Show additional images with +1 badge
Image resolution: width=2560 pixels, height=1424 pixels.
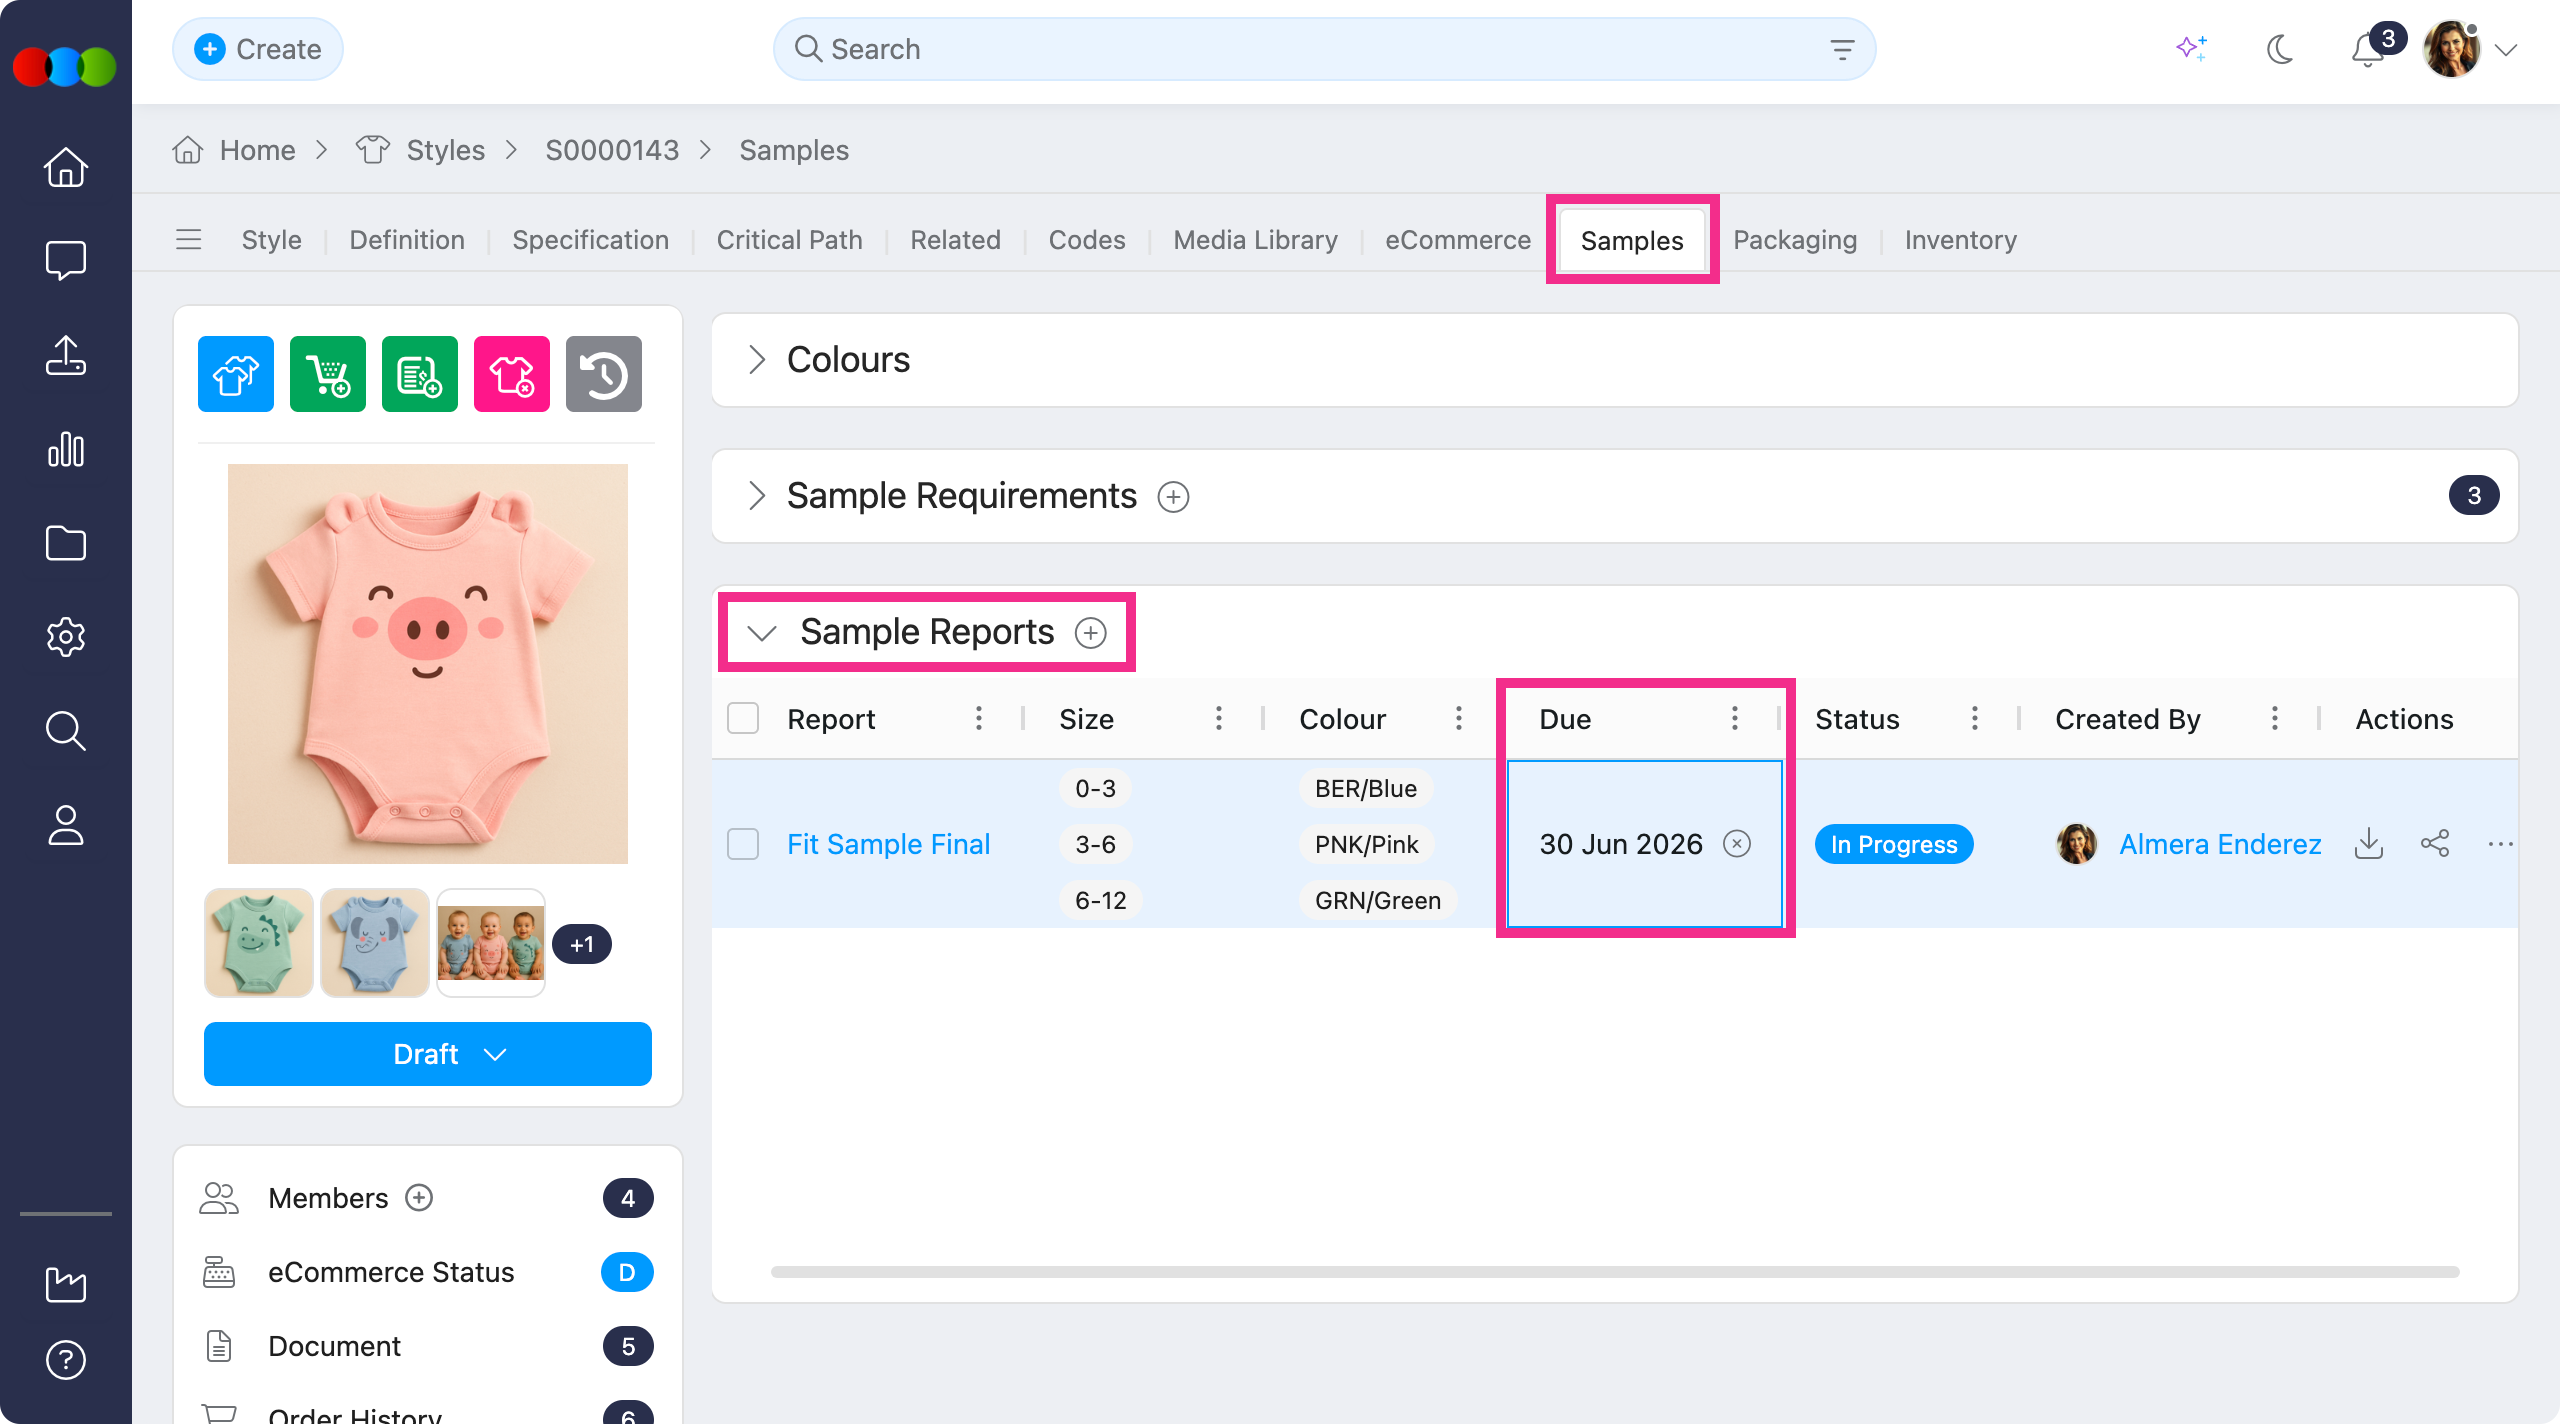(x=581, y=944)
